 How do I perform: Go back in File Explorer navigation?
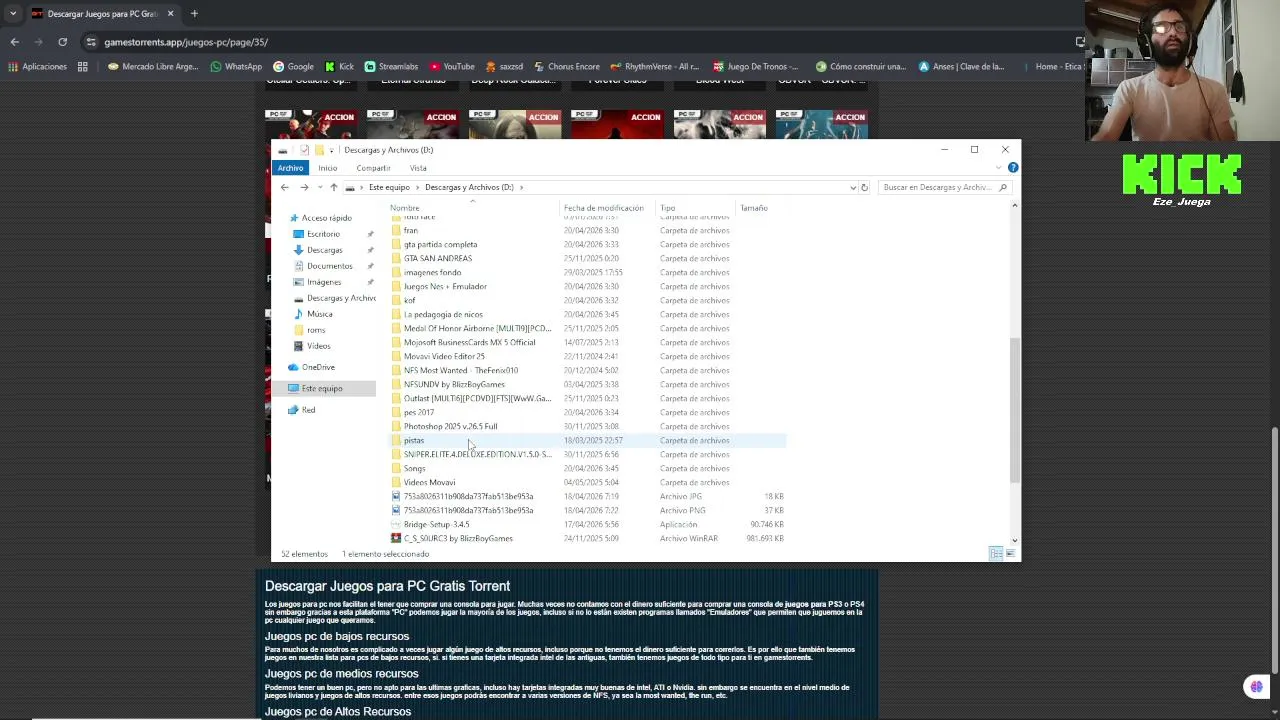click(x=285, y=187)
